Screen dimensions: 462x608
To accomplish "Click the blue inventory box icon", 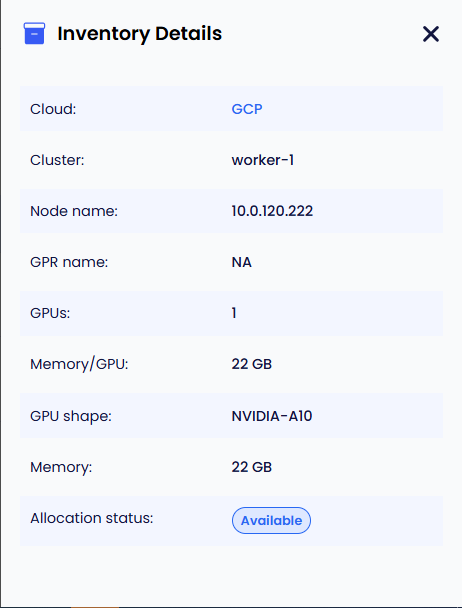I will (x=34, y=33).
